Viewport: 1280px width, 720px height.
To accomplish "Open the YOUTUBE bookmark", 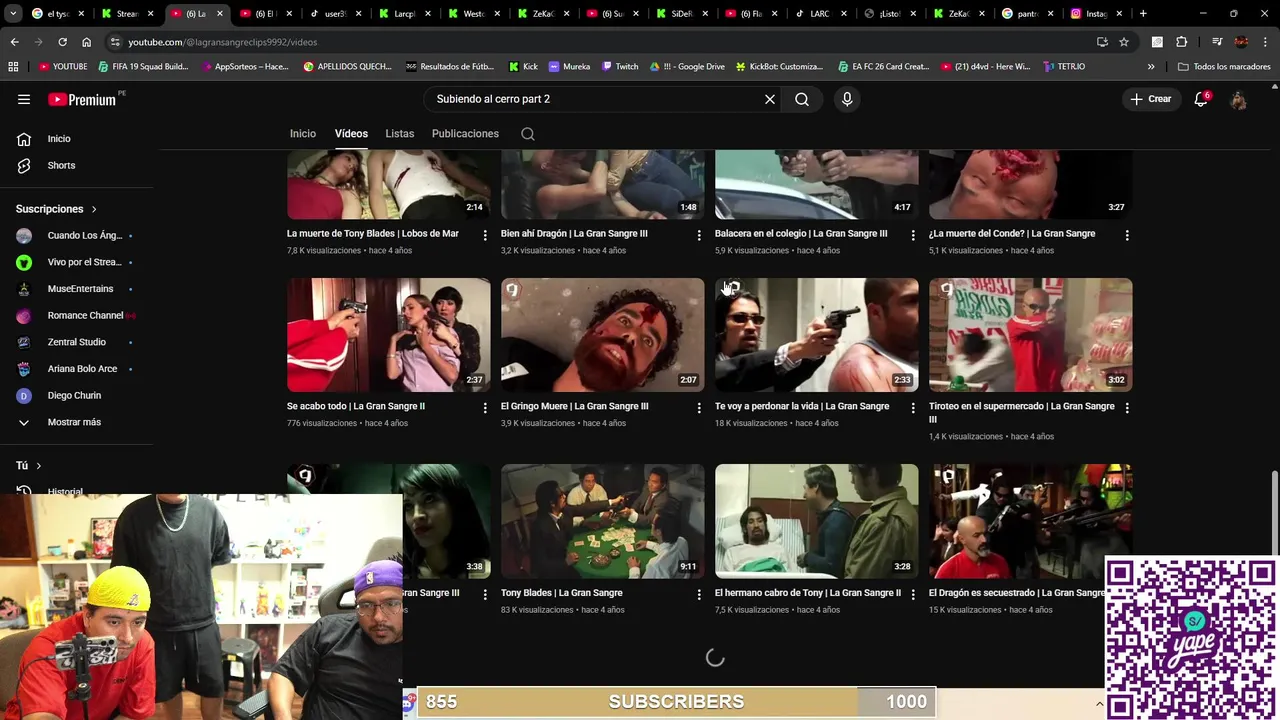I will click(63, 67).
